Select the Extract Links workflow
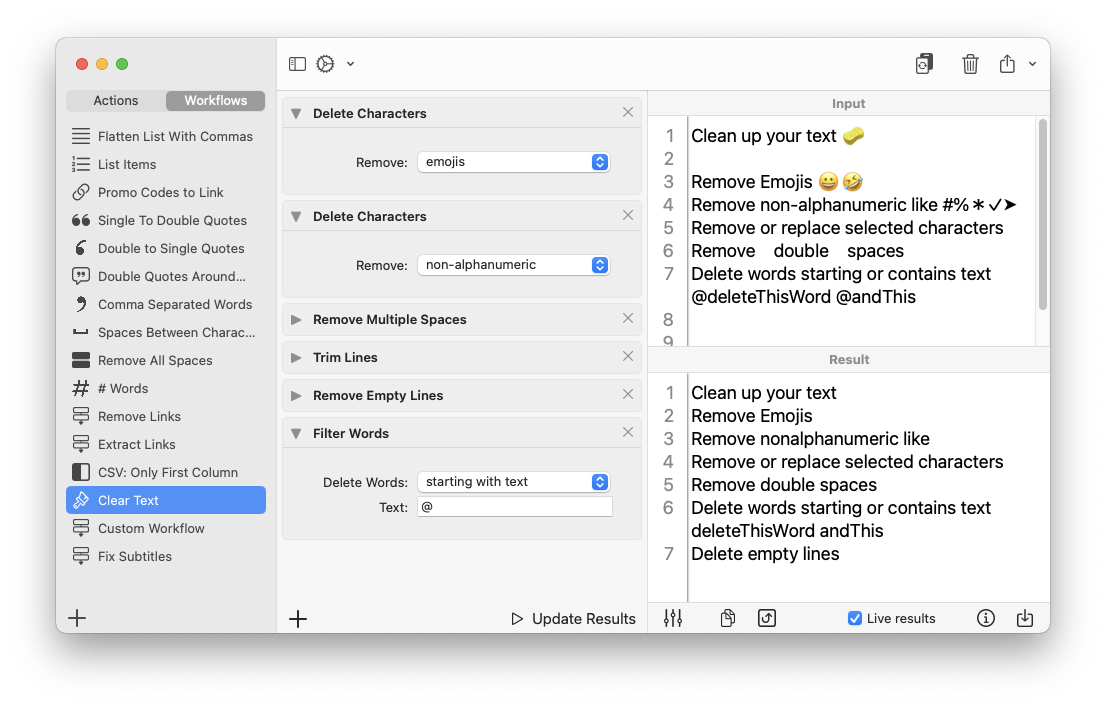The width and height of the screenshot is (1106, 707). [x=166, y=445]
